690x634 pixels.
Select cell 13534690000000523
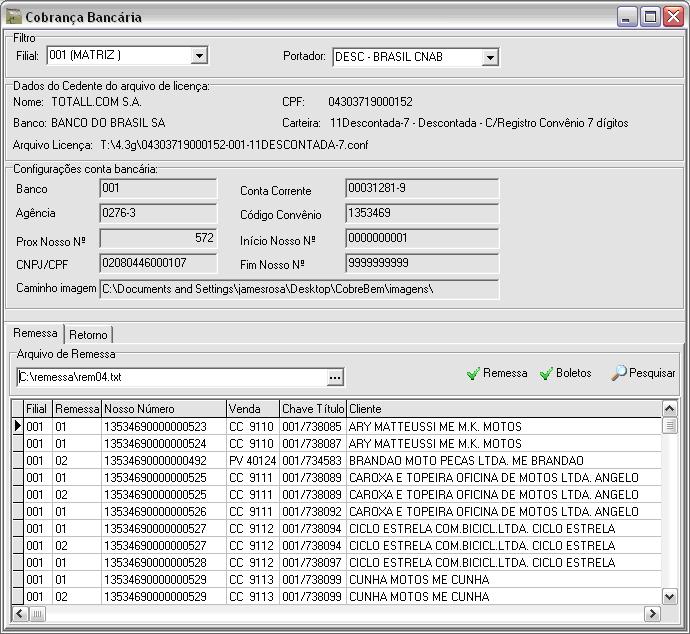[164, 427]
